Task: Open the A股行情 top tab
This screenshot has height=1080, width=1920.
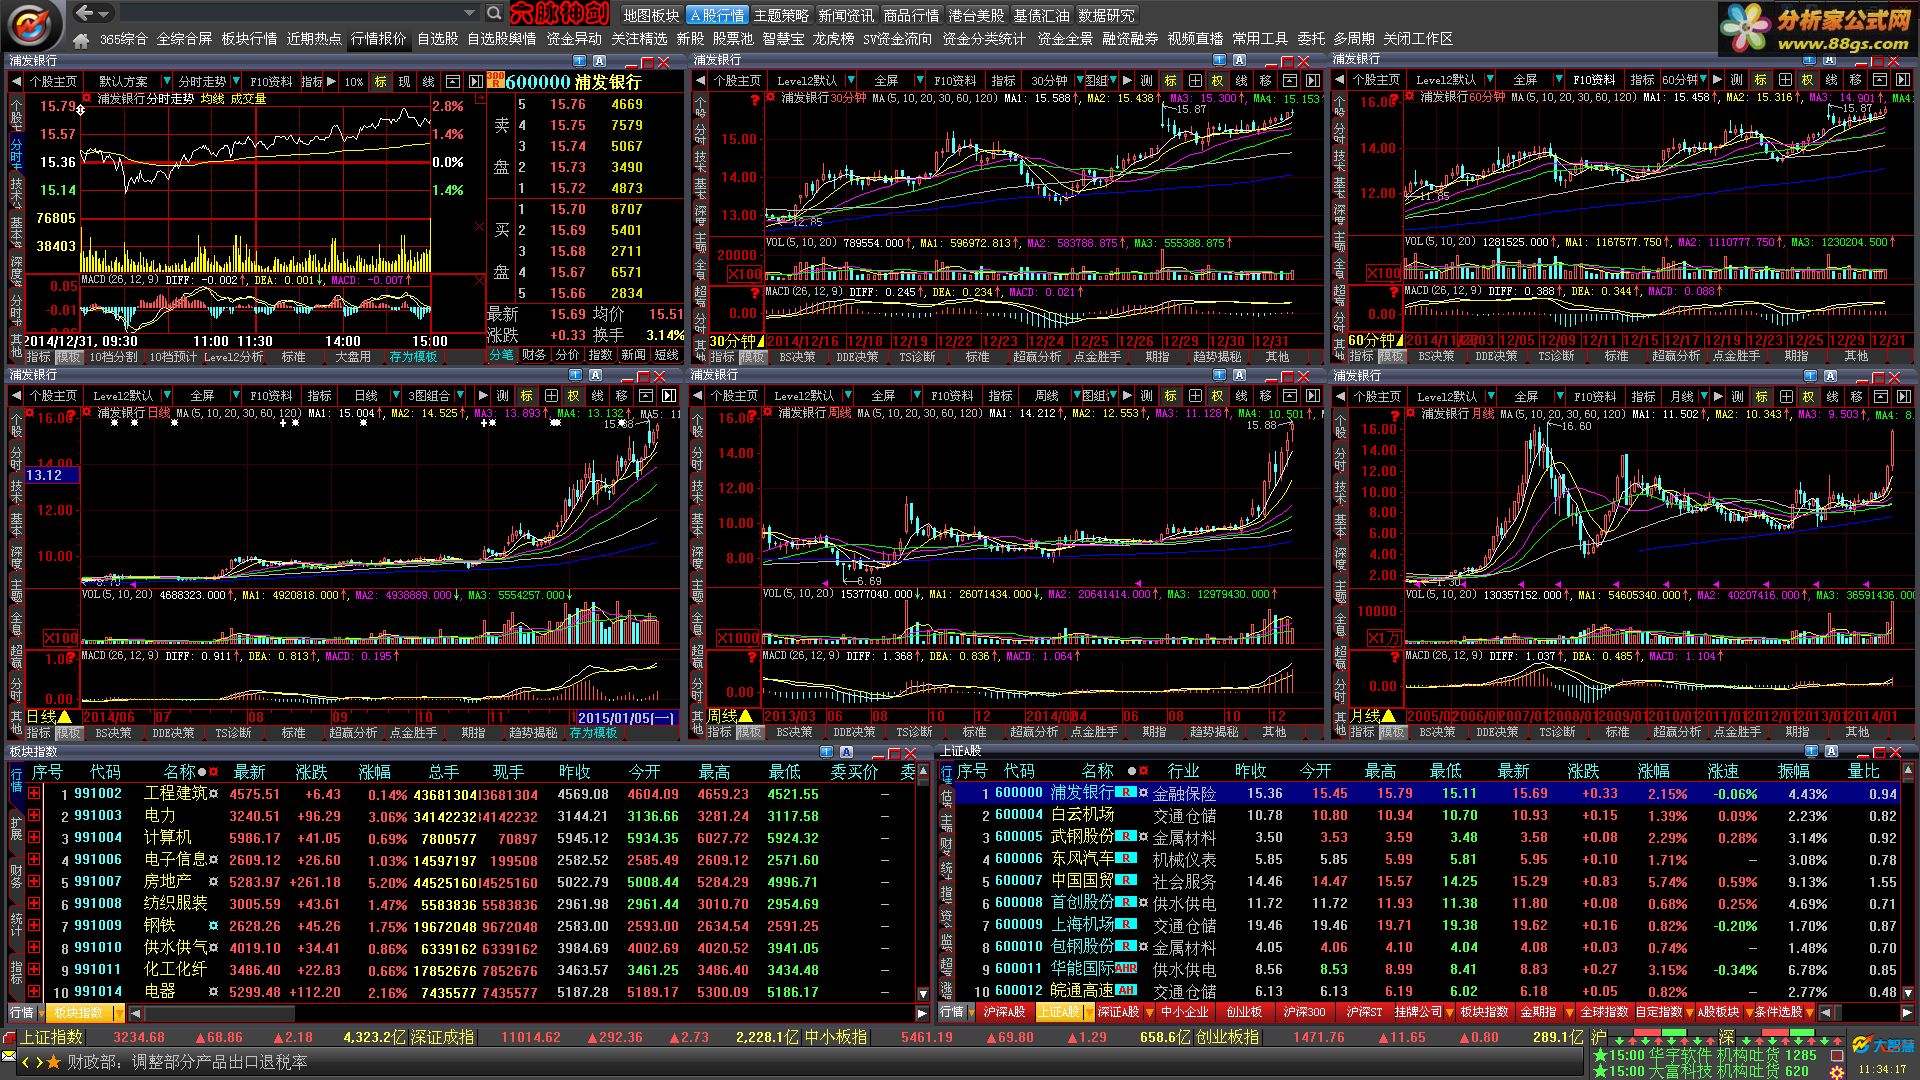Action: (717, 15)
